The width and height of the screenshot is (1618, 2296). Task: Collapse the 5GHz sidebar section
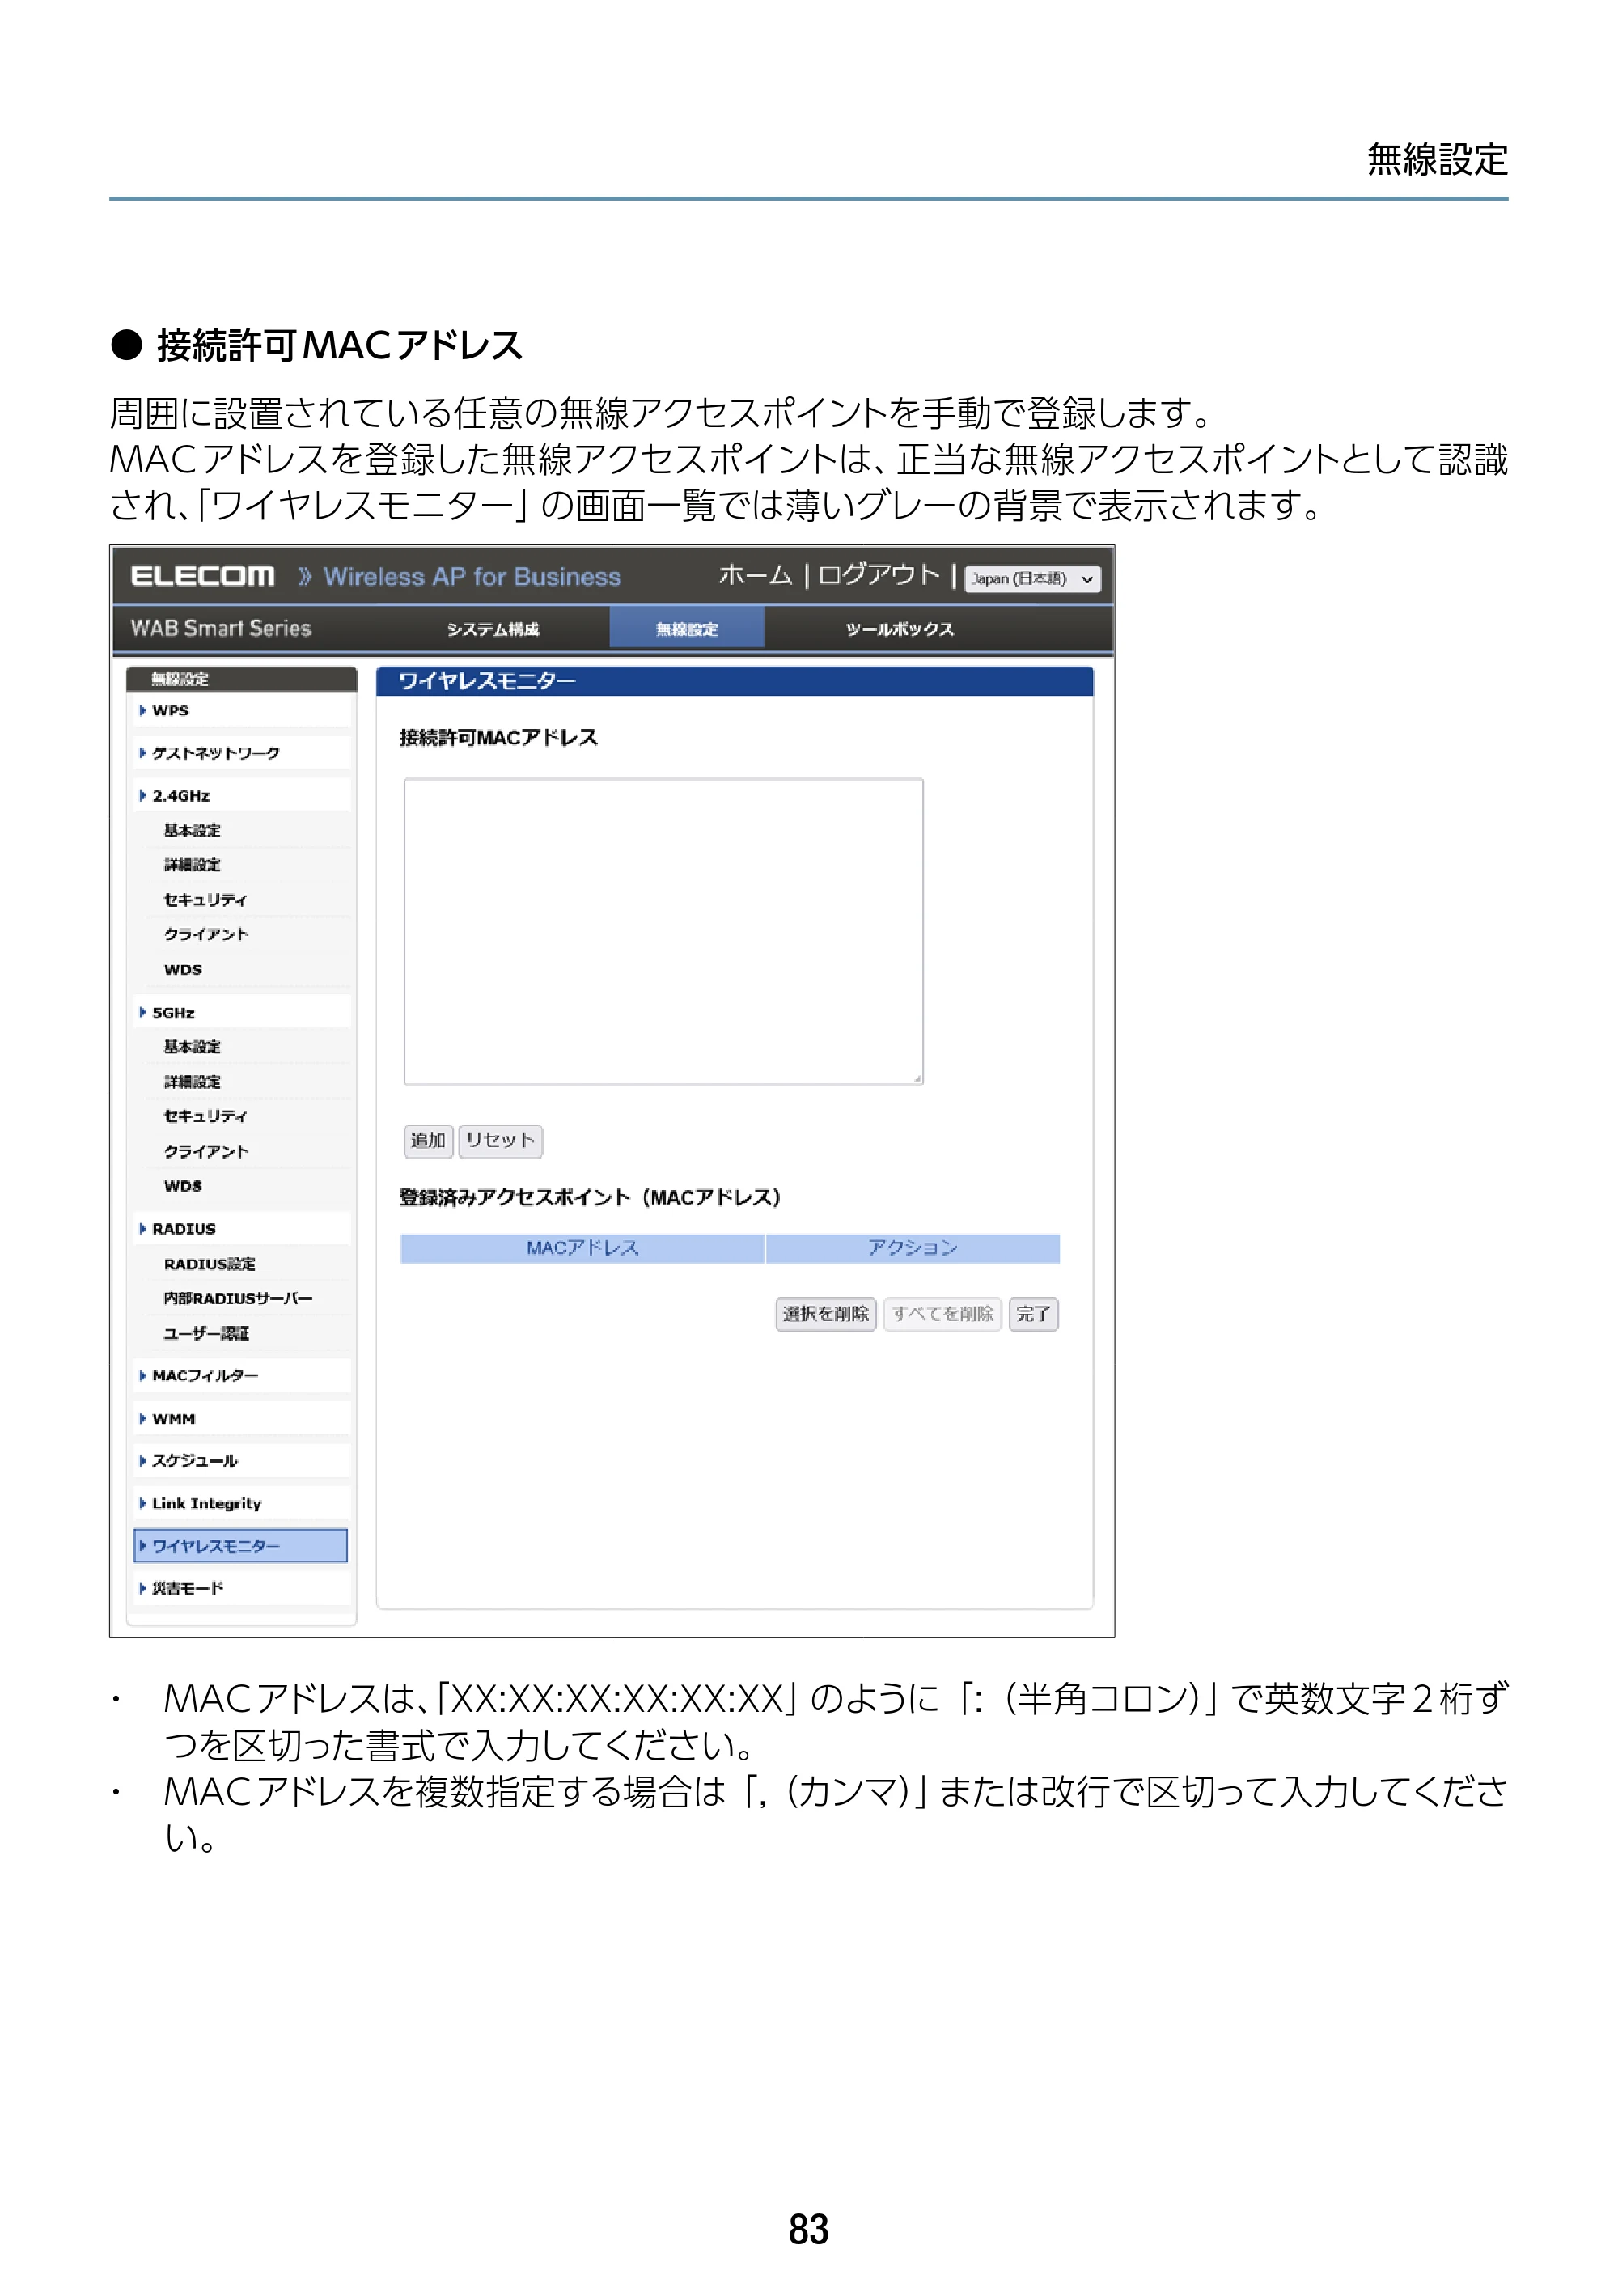[x=241, y=1012]
